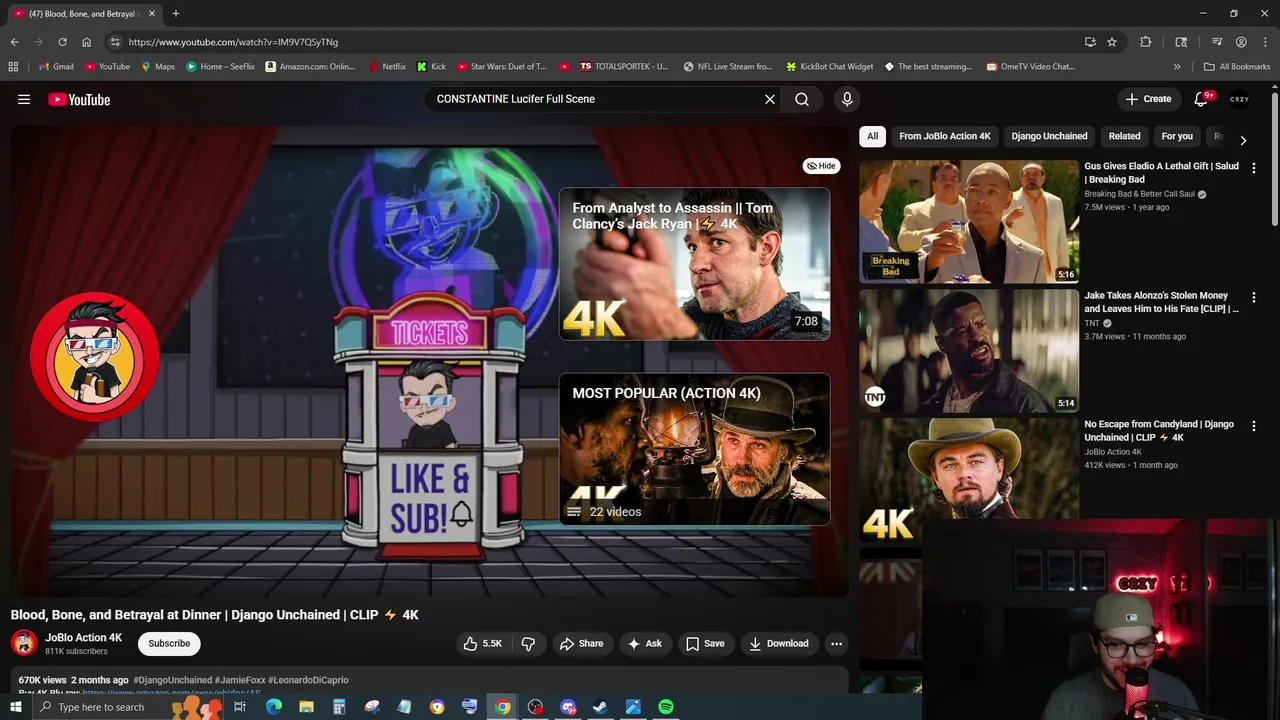Viewport: 1280px width, 720px height.
Task: Show hidden bookmarks with the chevron
Action: tap(1177, 67)
